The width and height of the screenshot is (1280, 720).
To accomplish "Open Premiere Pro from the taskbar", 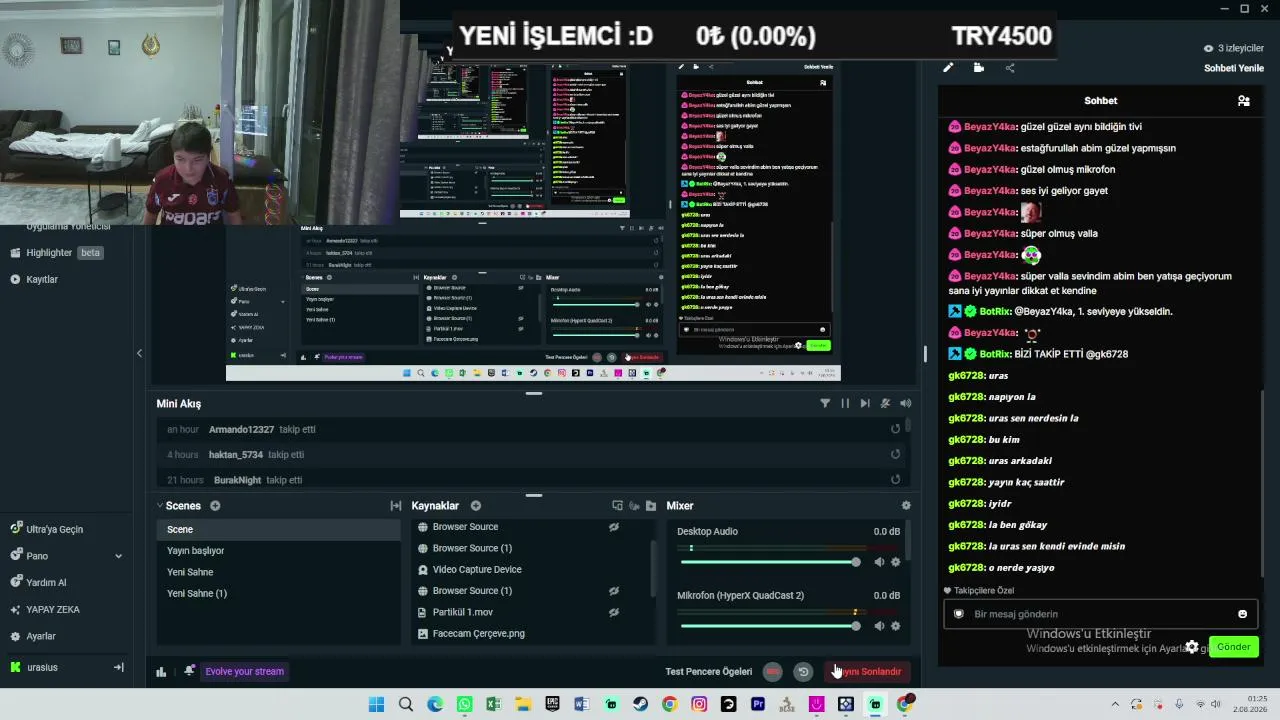I will [x=758, y=705].
